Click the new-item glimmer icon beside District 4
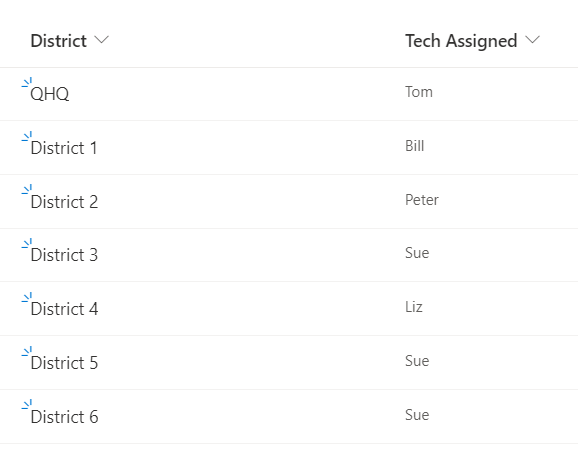Image resolution: width=578 pixels, height=470 pixels. (27, 297)
